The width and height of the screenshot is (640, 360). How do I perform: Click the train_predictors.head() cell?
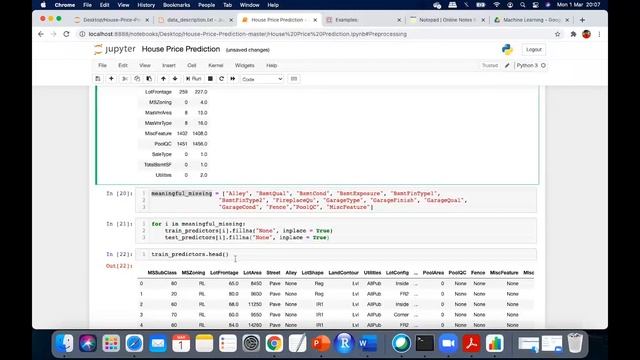click(x=336, y=254)
